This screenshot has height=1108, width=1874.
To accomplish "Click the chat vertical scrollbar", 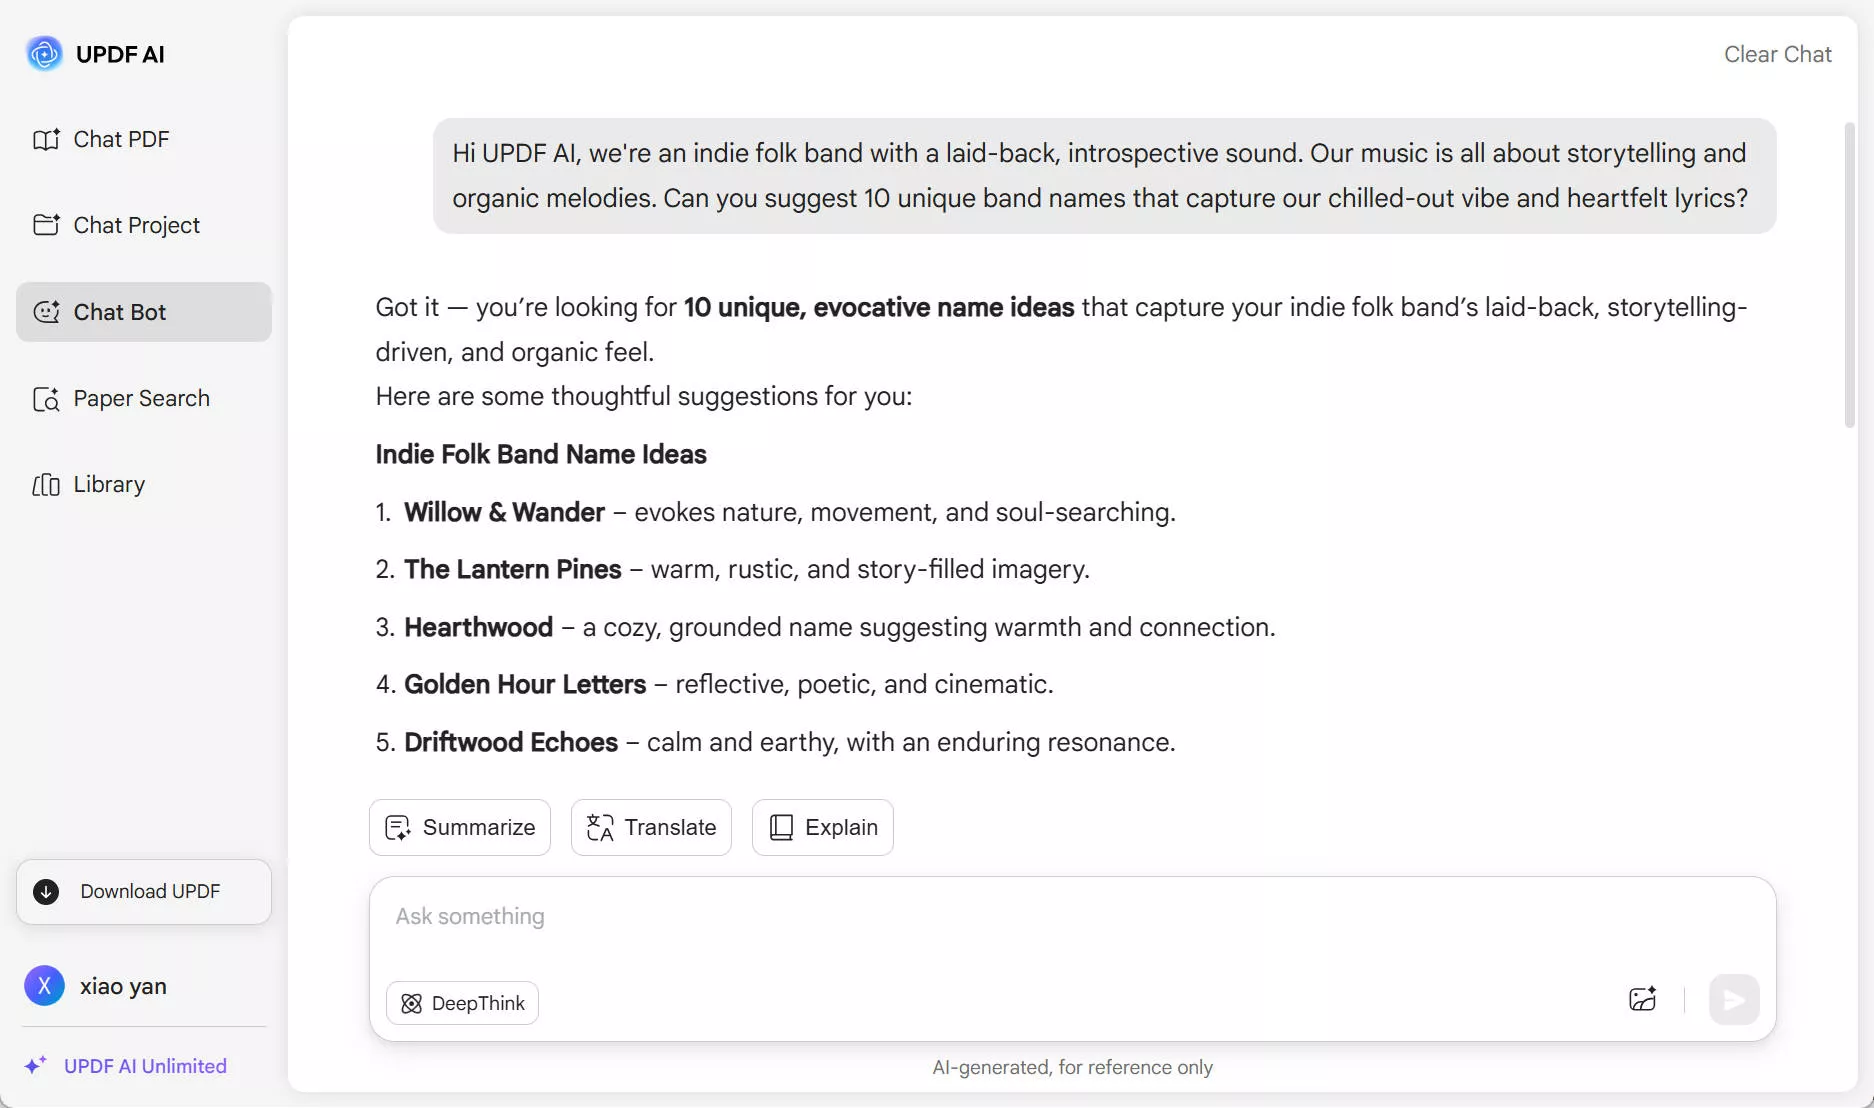I will [x=1849, y=275].
